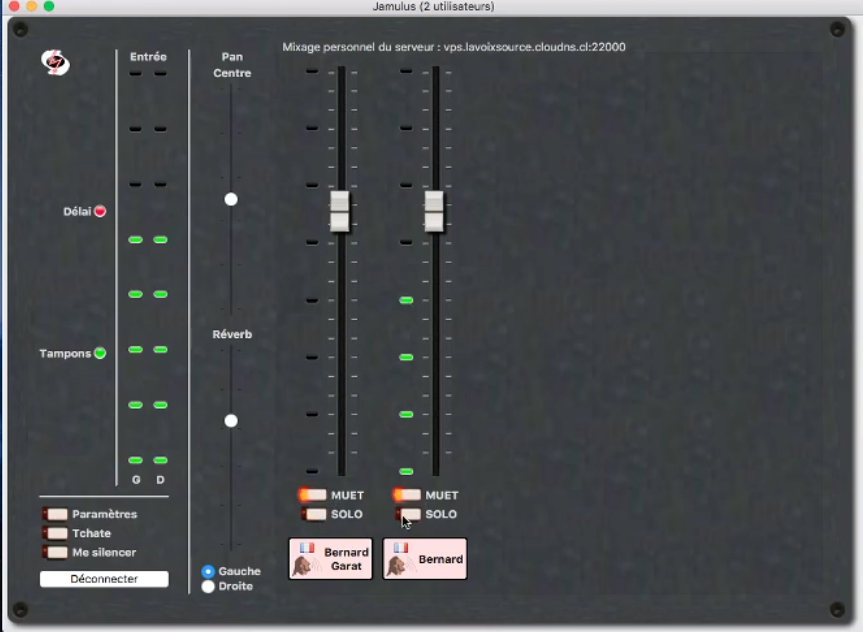Click Bernard Garat's volume fader handle
Screen dimensions: 863x632
pyautogui.click(x=340, y=211)
